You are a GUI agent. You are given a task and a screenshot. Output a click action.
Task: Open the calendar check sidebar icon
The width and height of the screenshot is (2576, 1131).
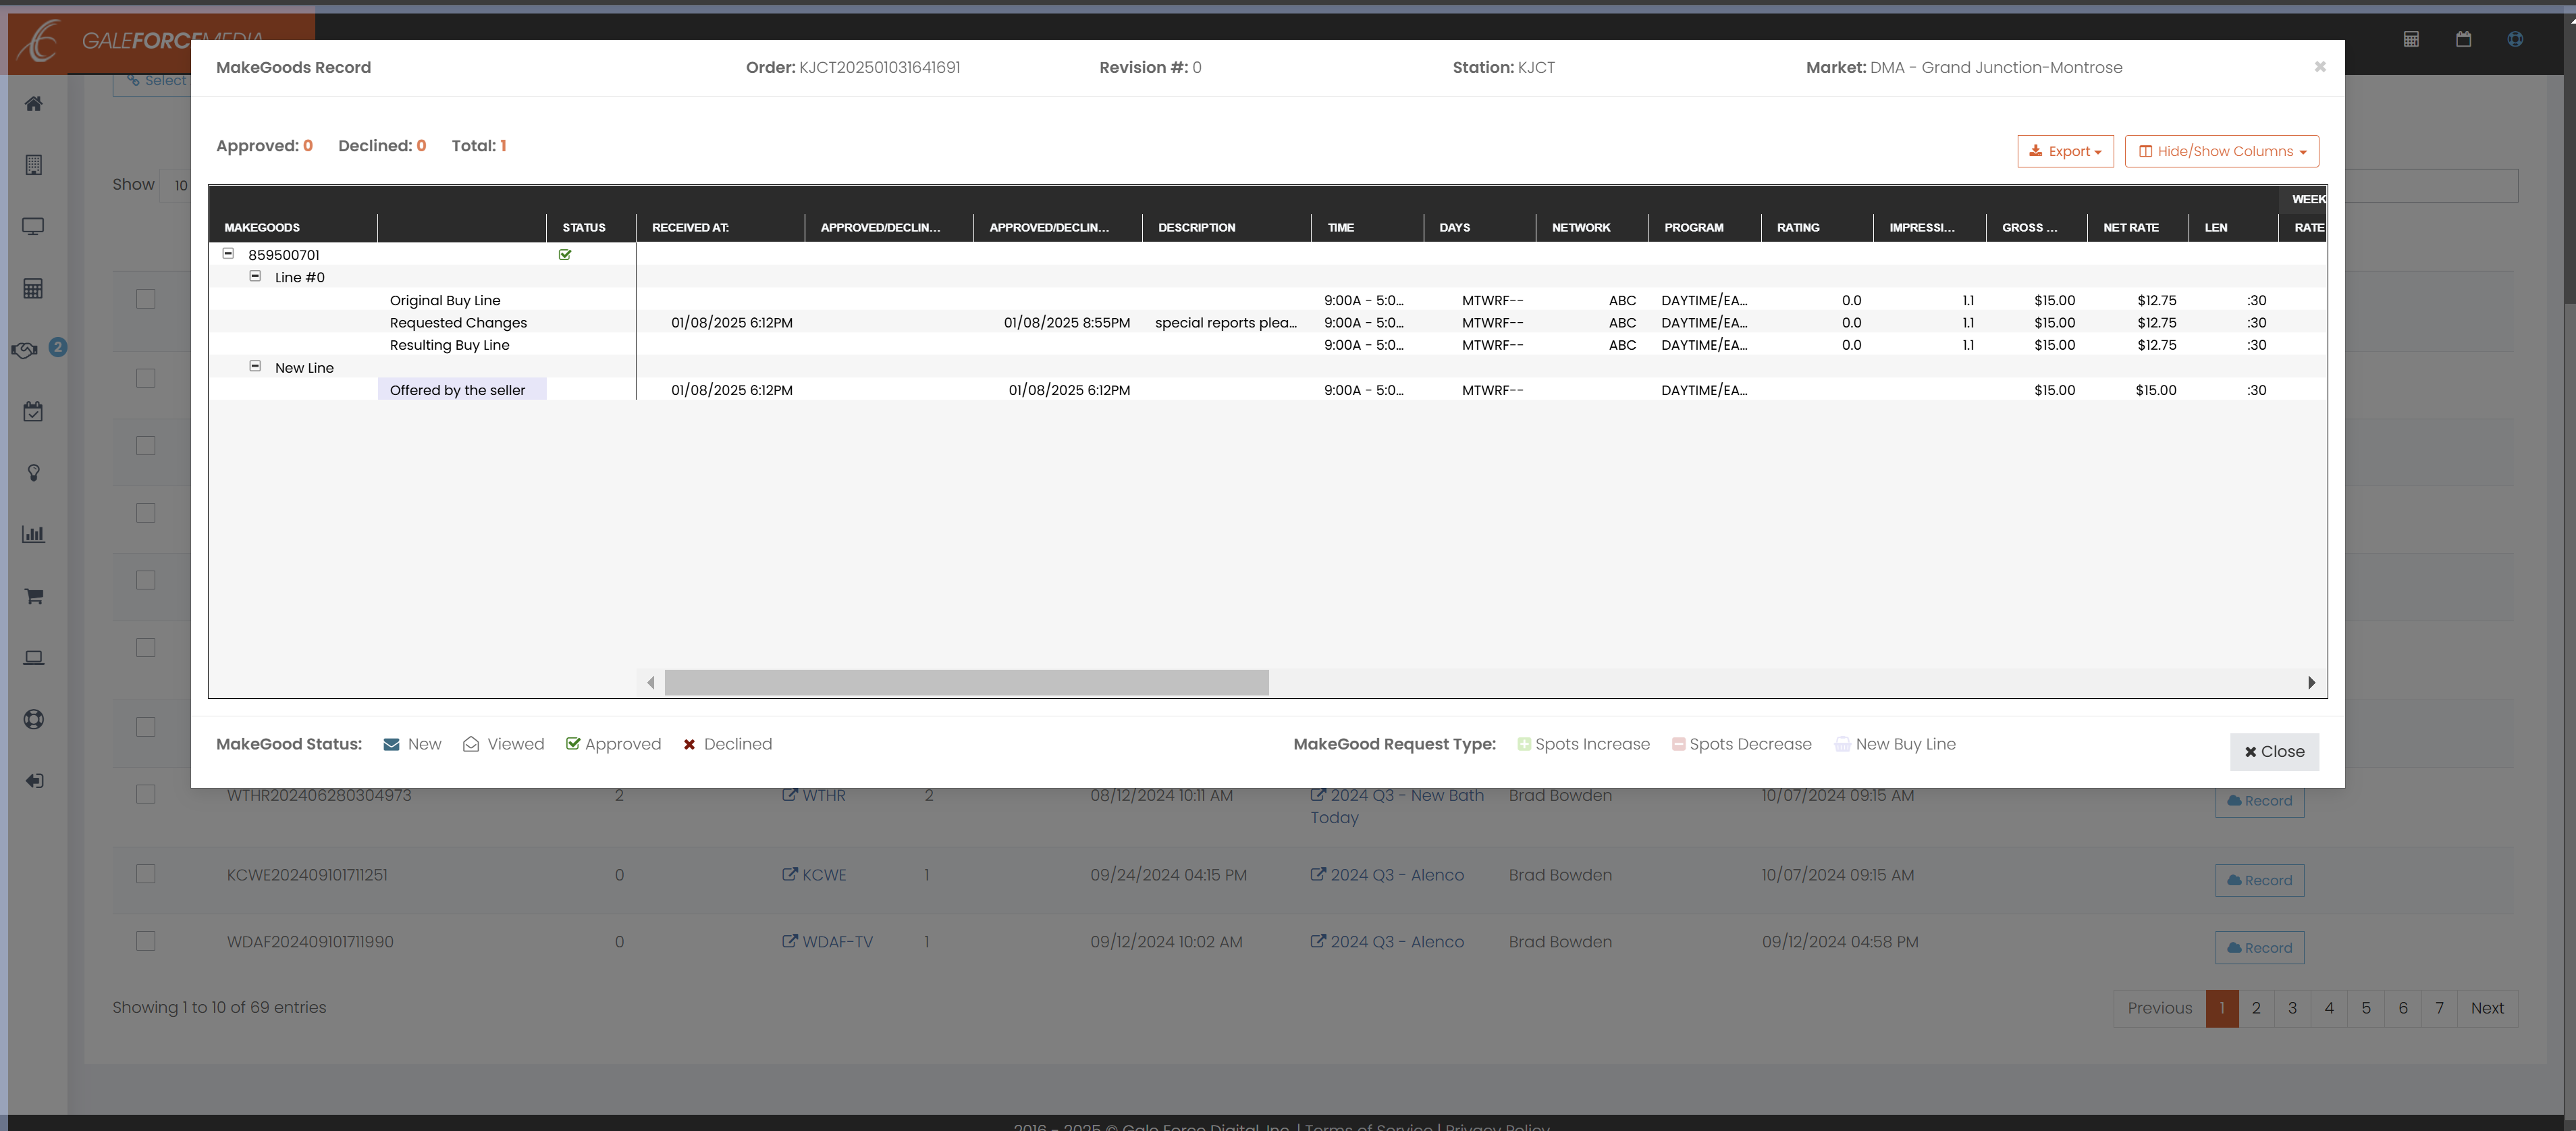coord(33,411)
